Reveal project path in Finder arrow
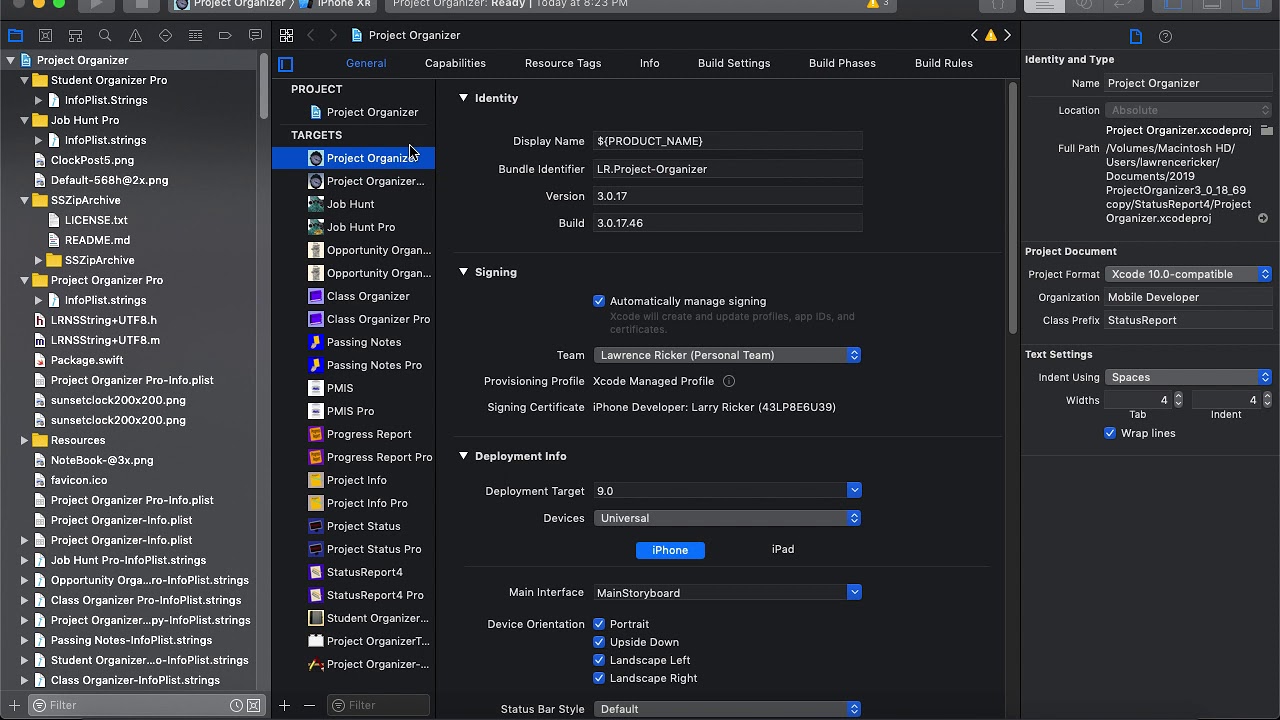 1263,218
